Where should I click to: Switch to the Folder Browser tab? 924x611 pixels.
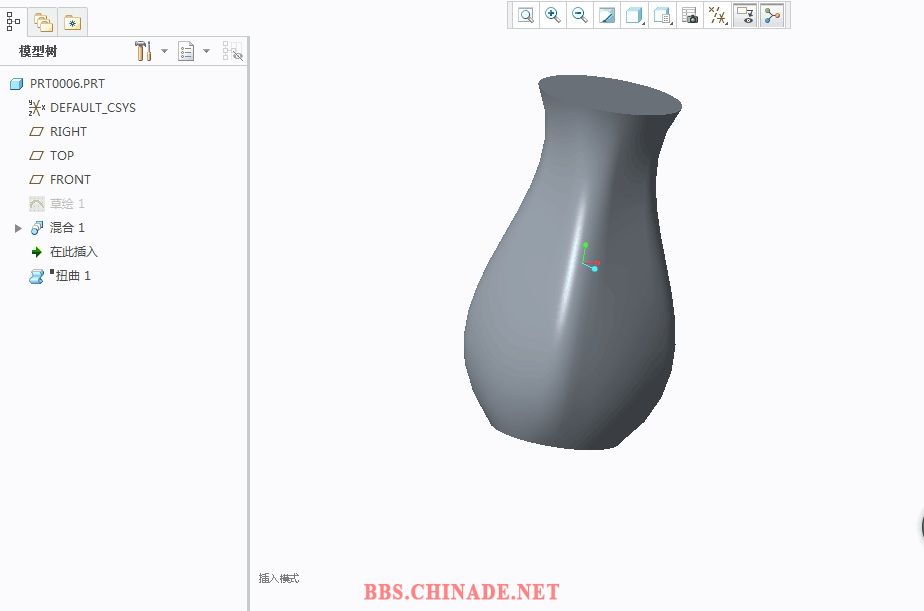(x=43, y=21)
